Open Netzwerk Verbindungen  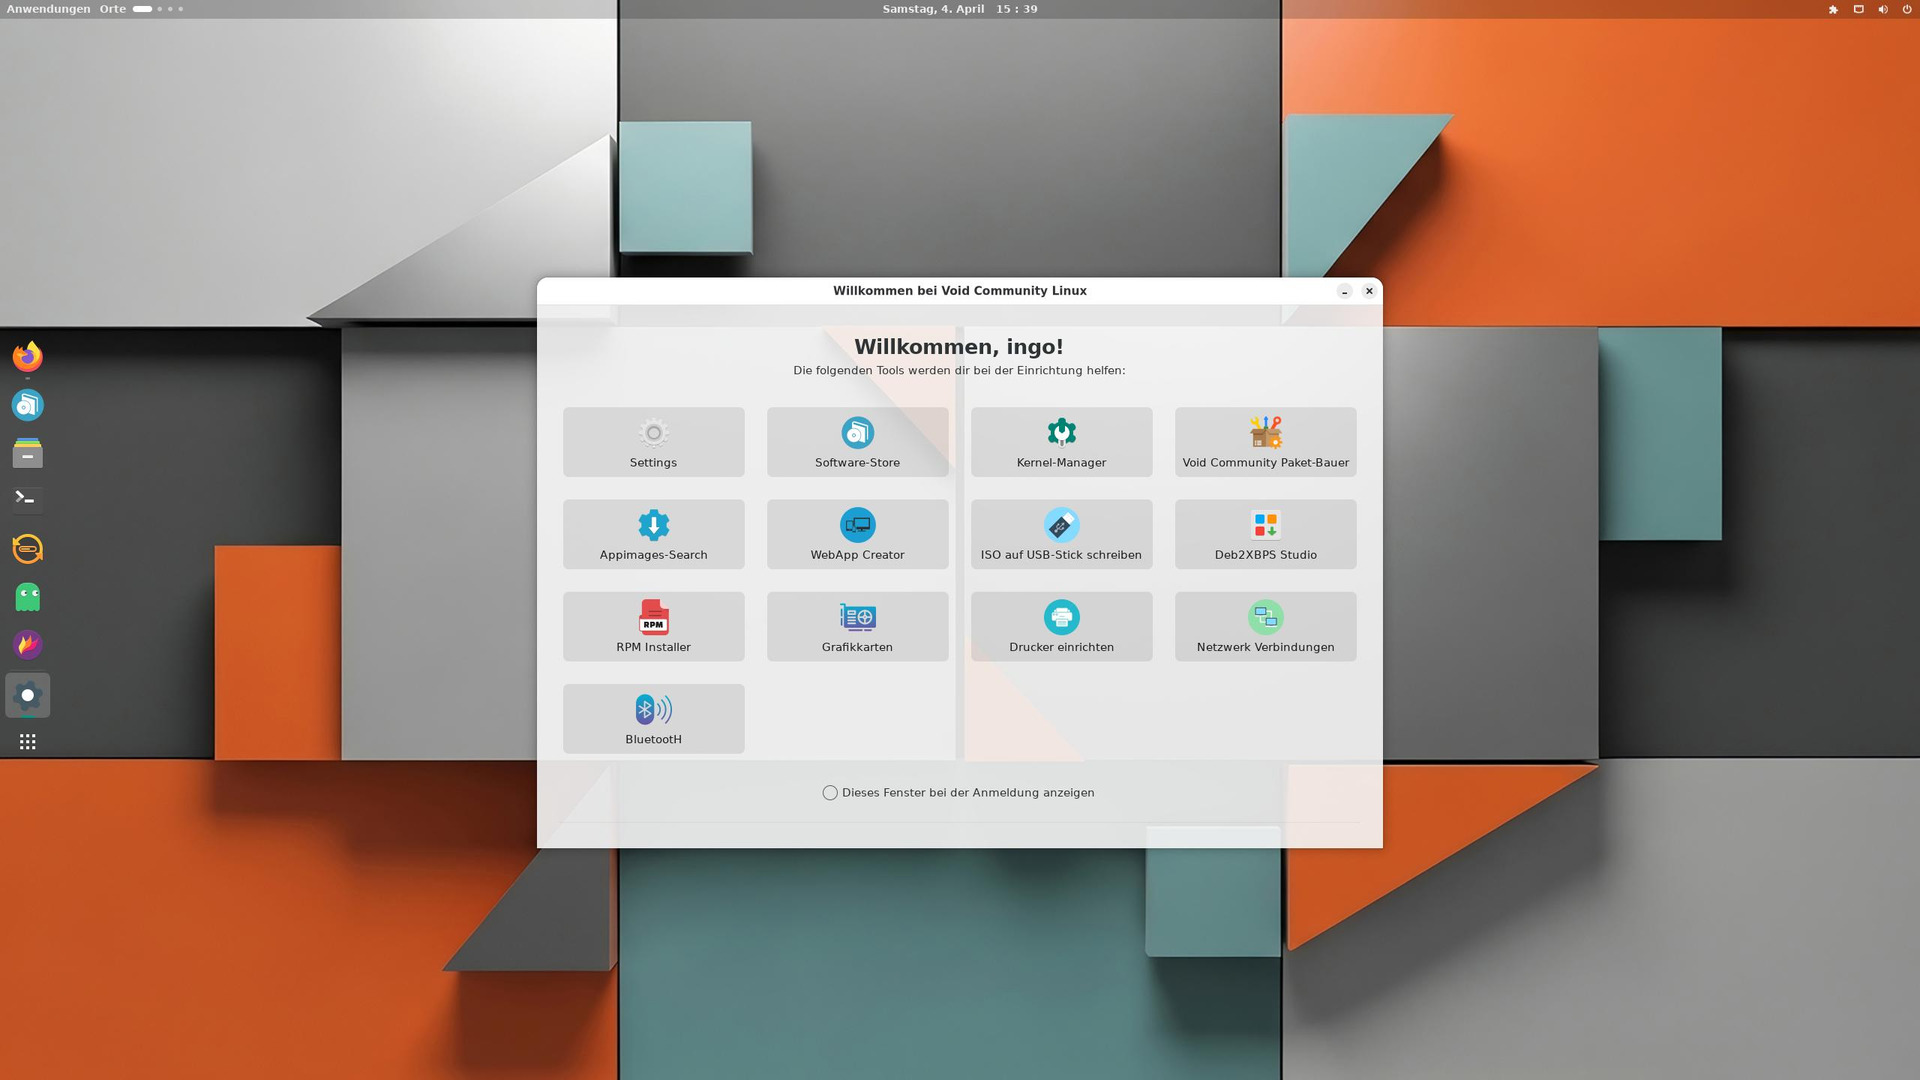click(1265, 626)
